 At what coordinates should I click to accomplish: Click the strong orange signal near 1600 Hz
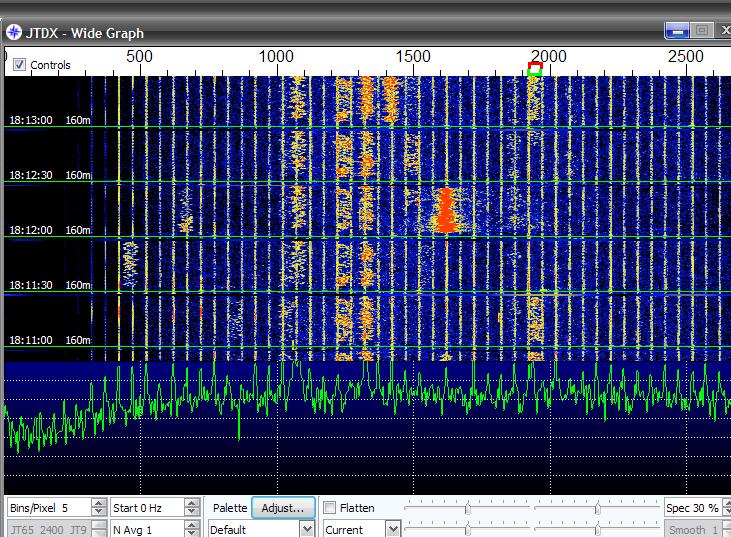pos(446,212)
